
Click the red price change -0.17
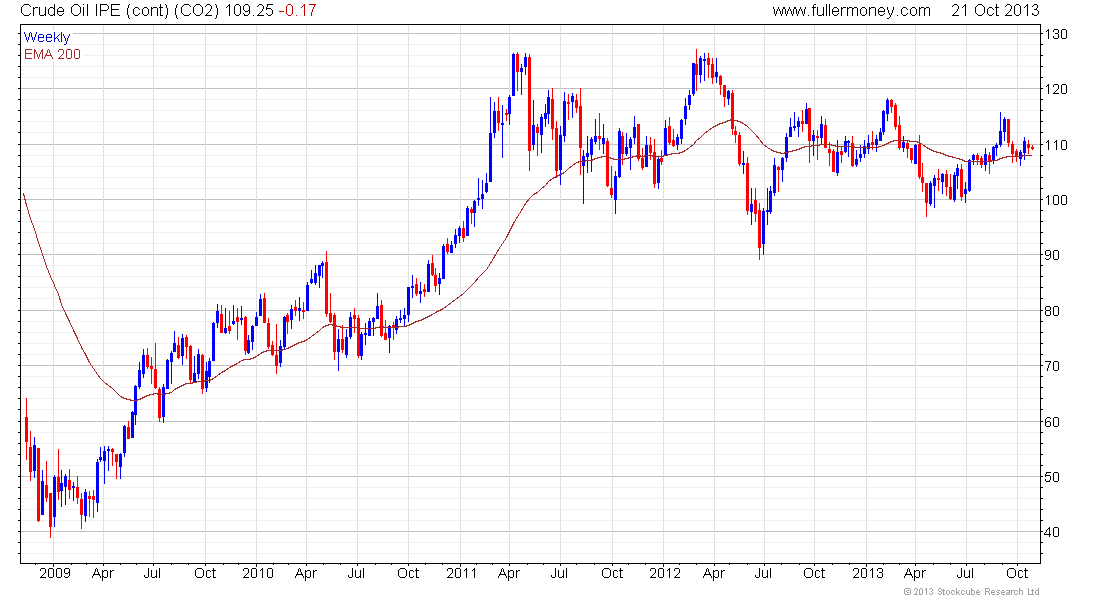pos(297,11)
